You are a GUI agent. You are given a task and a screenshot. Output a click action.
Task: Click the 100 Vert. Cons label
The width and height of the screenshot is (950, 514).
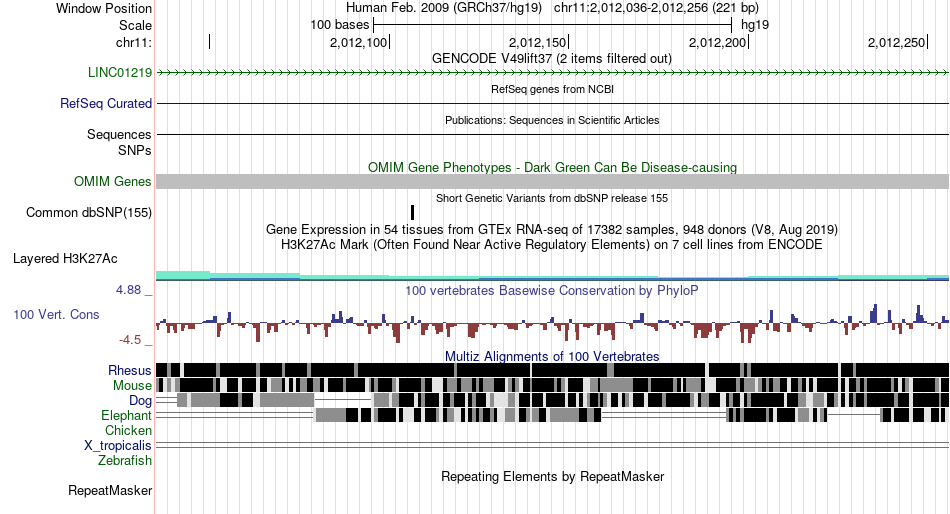(56, 315)
